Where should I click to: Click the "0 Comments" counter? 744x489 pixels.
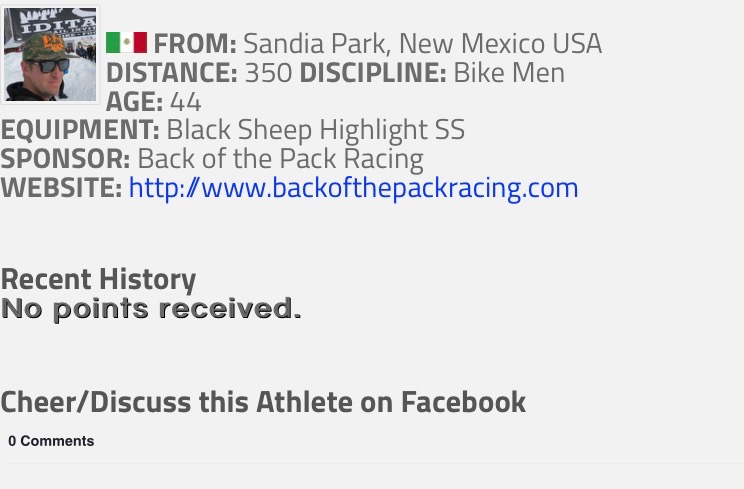click(51, 441)
